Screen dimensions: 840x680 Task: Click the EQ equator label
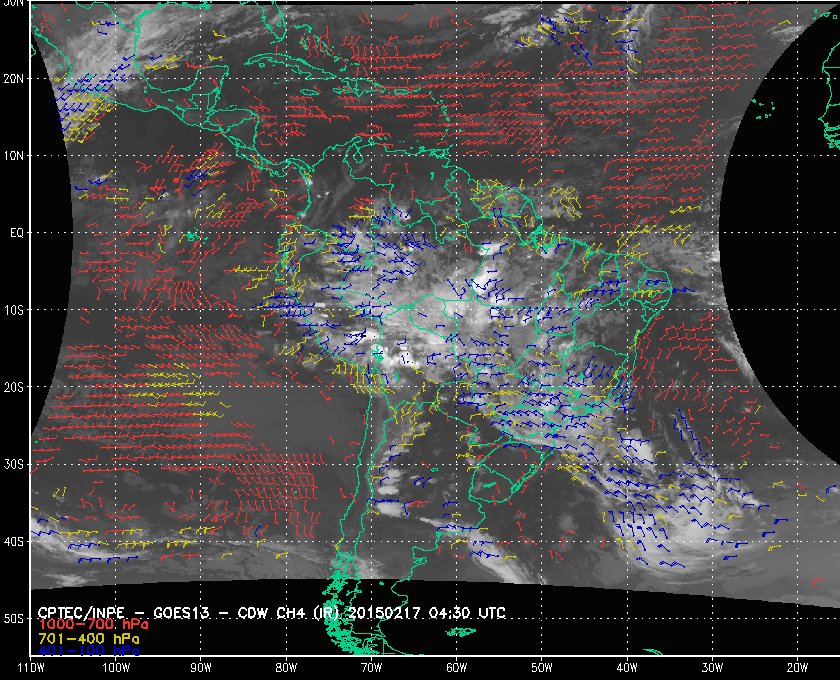point(17,233)
